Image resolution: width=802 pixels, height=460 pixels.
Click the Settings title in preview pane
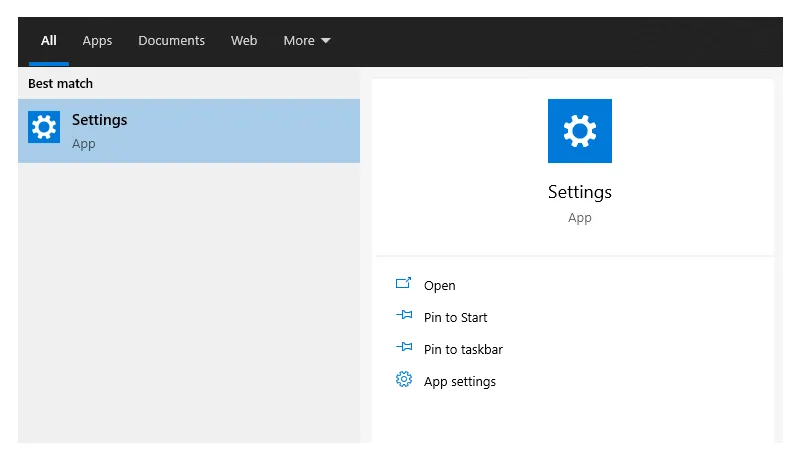pos(580,192)
